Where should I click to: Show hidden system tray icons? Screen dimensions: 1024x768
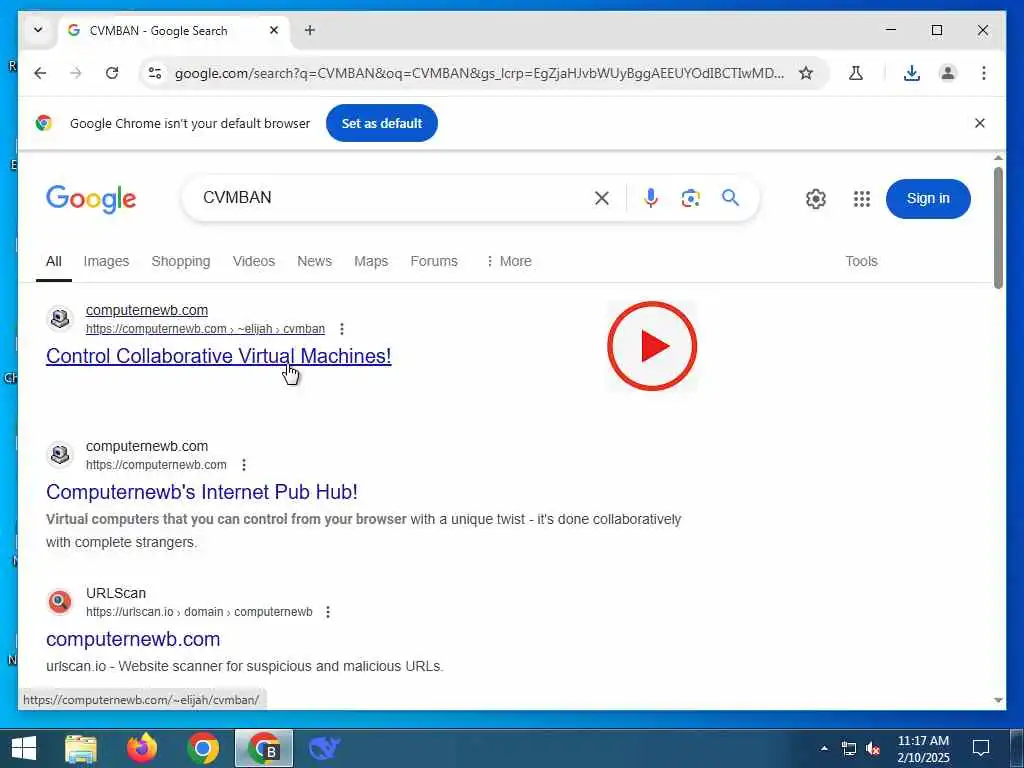824,748
